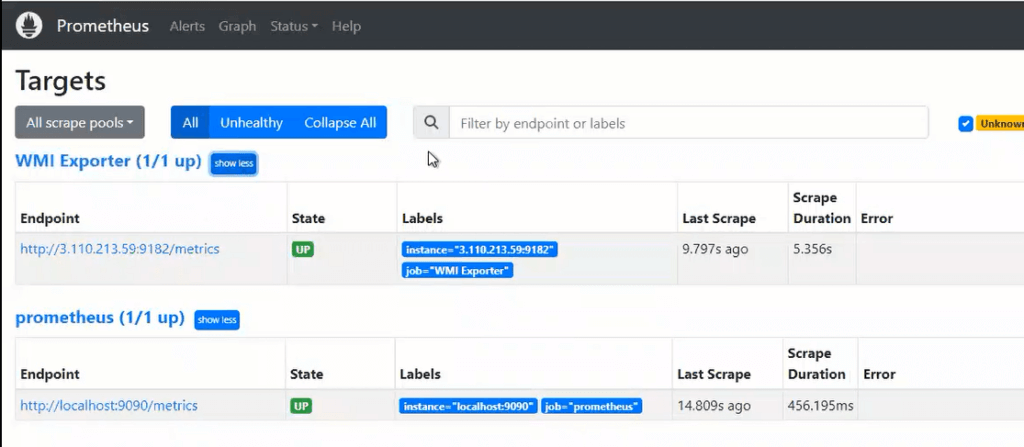Click the Endpoint header in WMI Exporter table
The image size is (1024, 447).
(x=50, y=218)
